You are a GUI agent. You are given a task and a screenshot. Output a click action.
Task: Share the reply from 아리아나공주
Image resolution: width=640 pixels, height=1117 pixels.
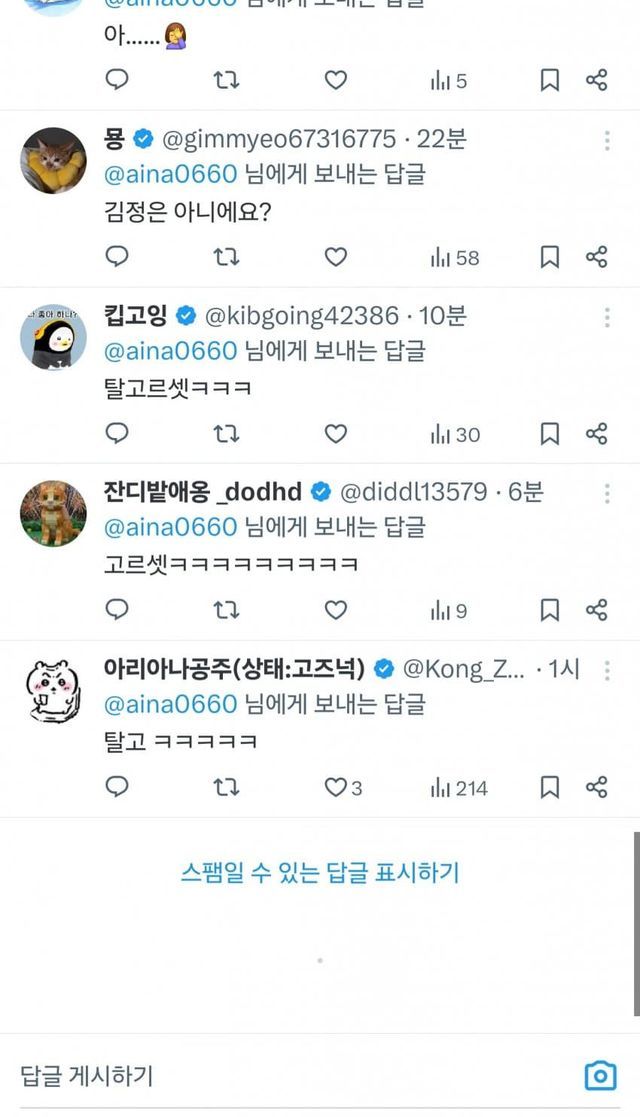click(x=597, y=788)
